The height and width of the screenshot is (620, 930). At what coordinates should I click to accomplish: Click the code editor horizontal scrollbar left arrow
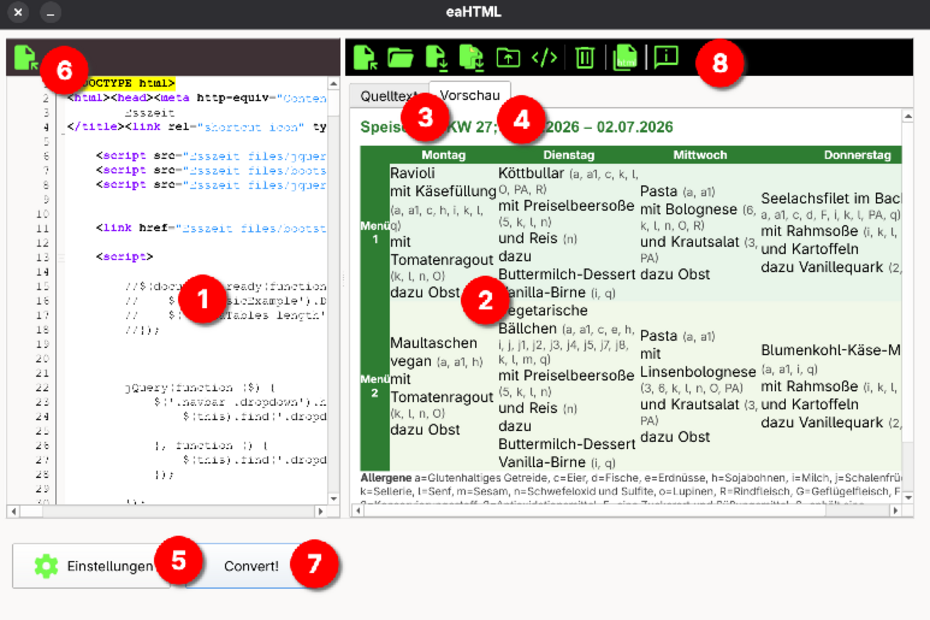pyautogui.click(x=14, y=511)
